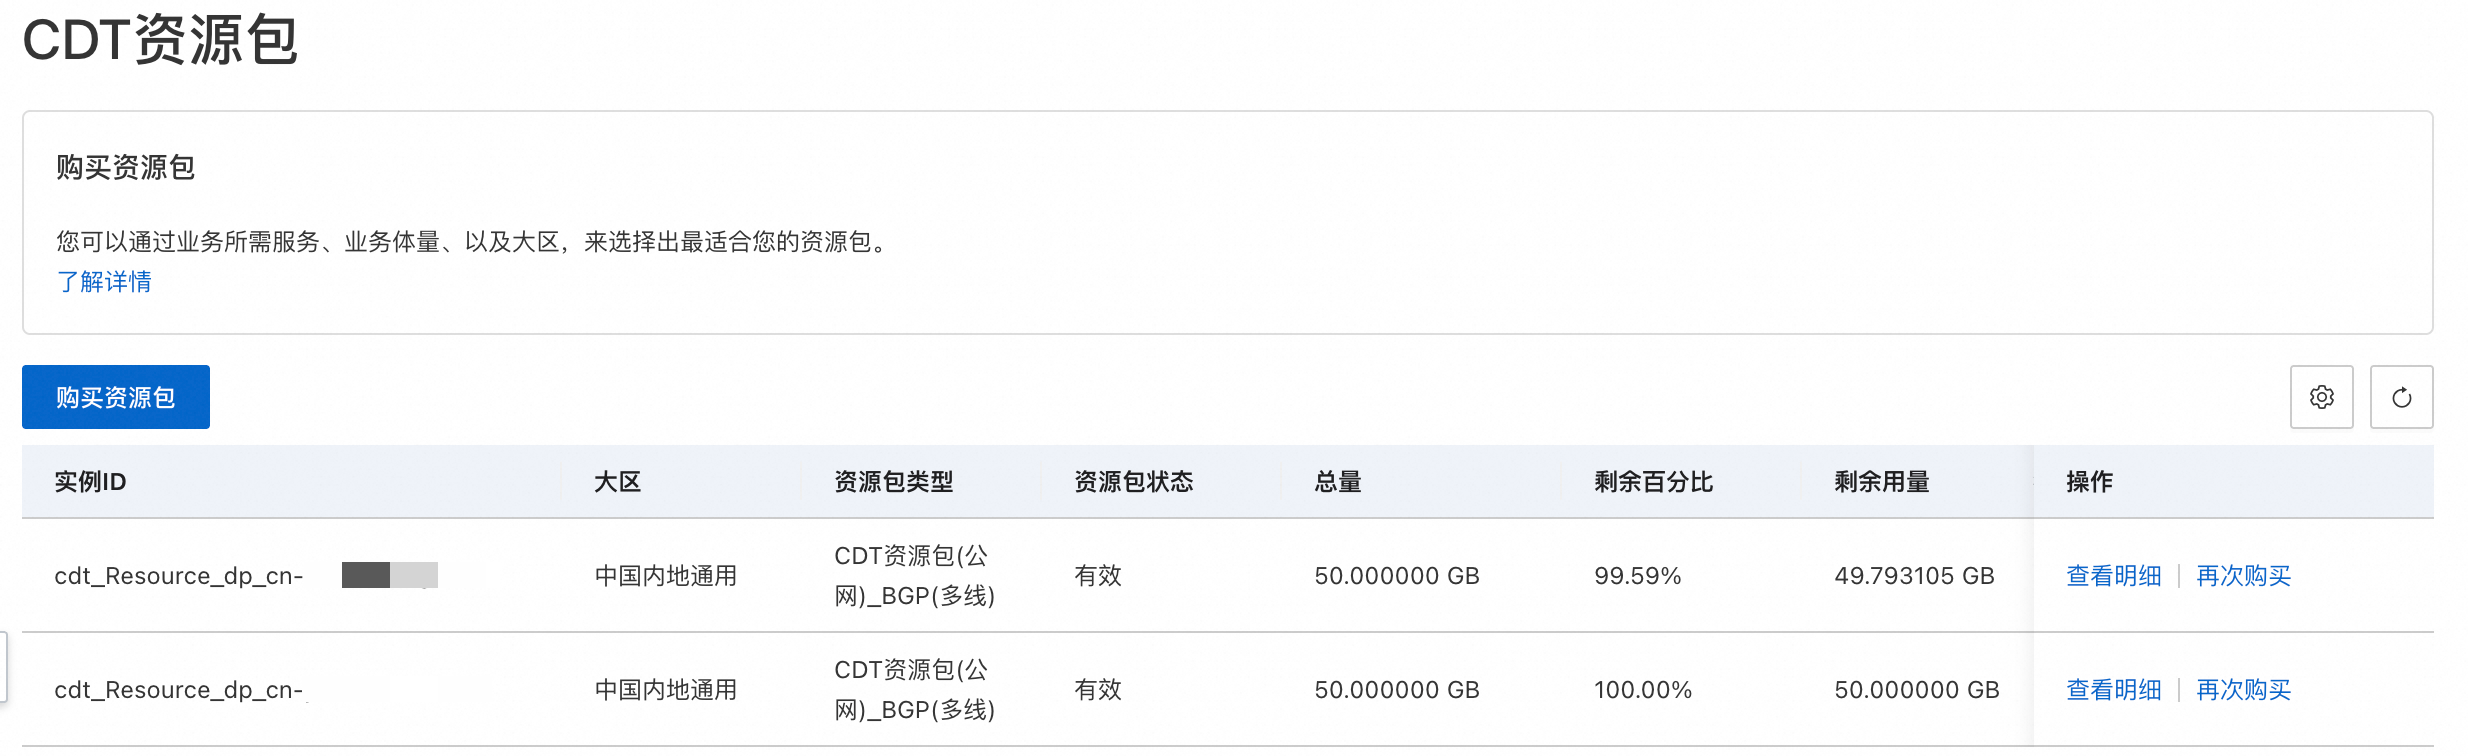This screenshot has height=756, width=2468.
Task: Click the 剩余百分比 column header
Action: pyautogui.click(x=1653, y=482)
